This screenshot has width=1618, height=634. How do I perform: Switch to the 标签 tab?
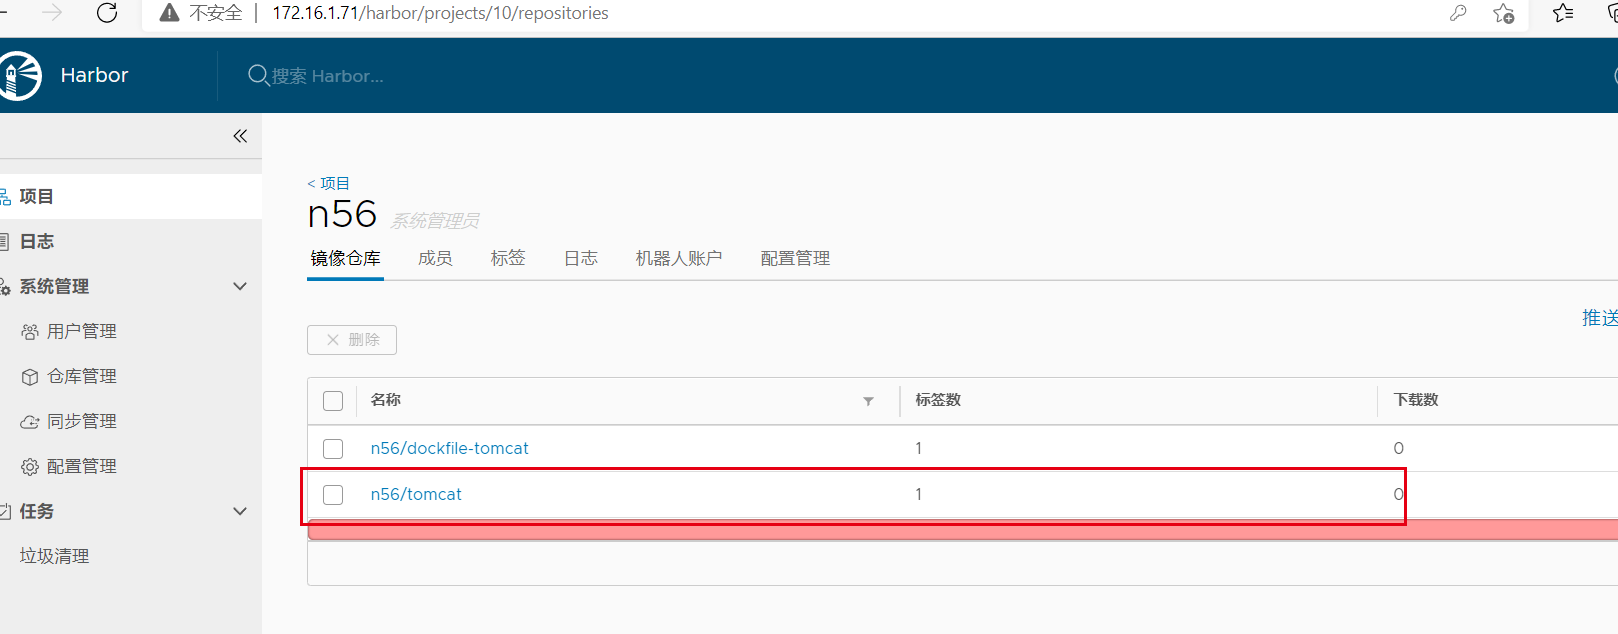click(508, 258)
